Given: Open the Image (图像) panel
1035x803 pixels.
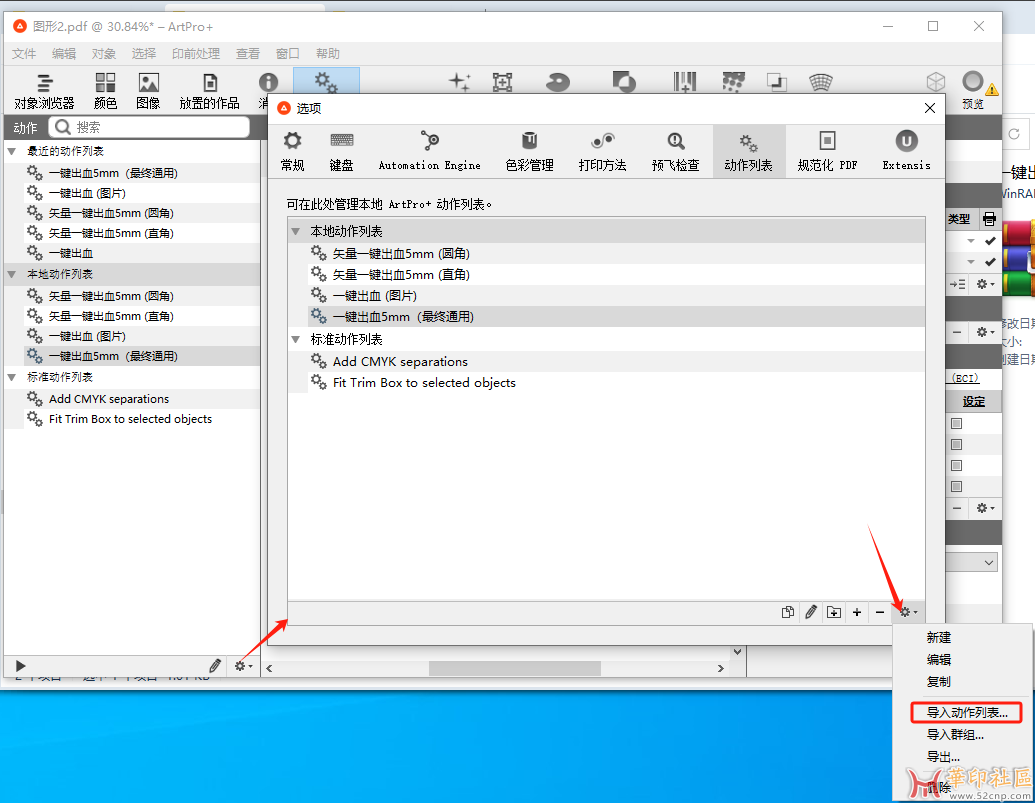Looking at the screenshot, I should 148,91.
